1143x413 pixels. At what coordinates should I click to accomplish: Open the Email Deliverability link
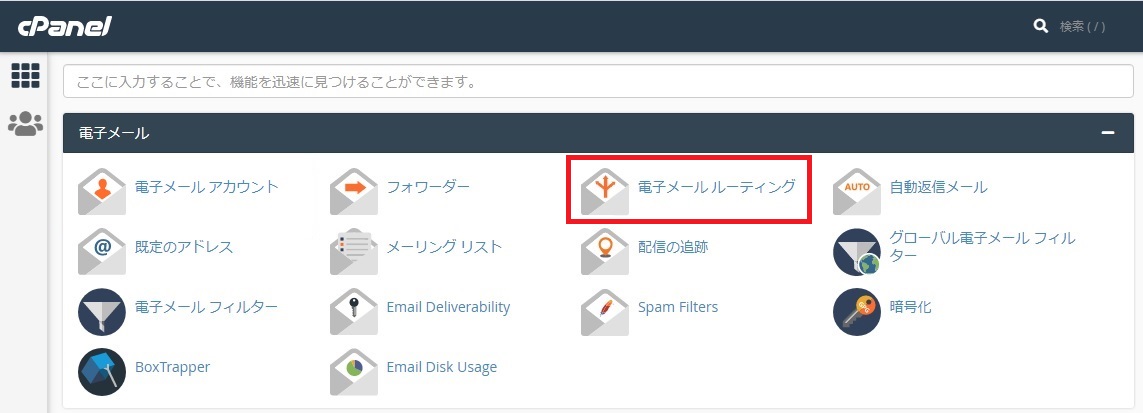(448, 307)
